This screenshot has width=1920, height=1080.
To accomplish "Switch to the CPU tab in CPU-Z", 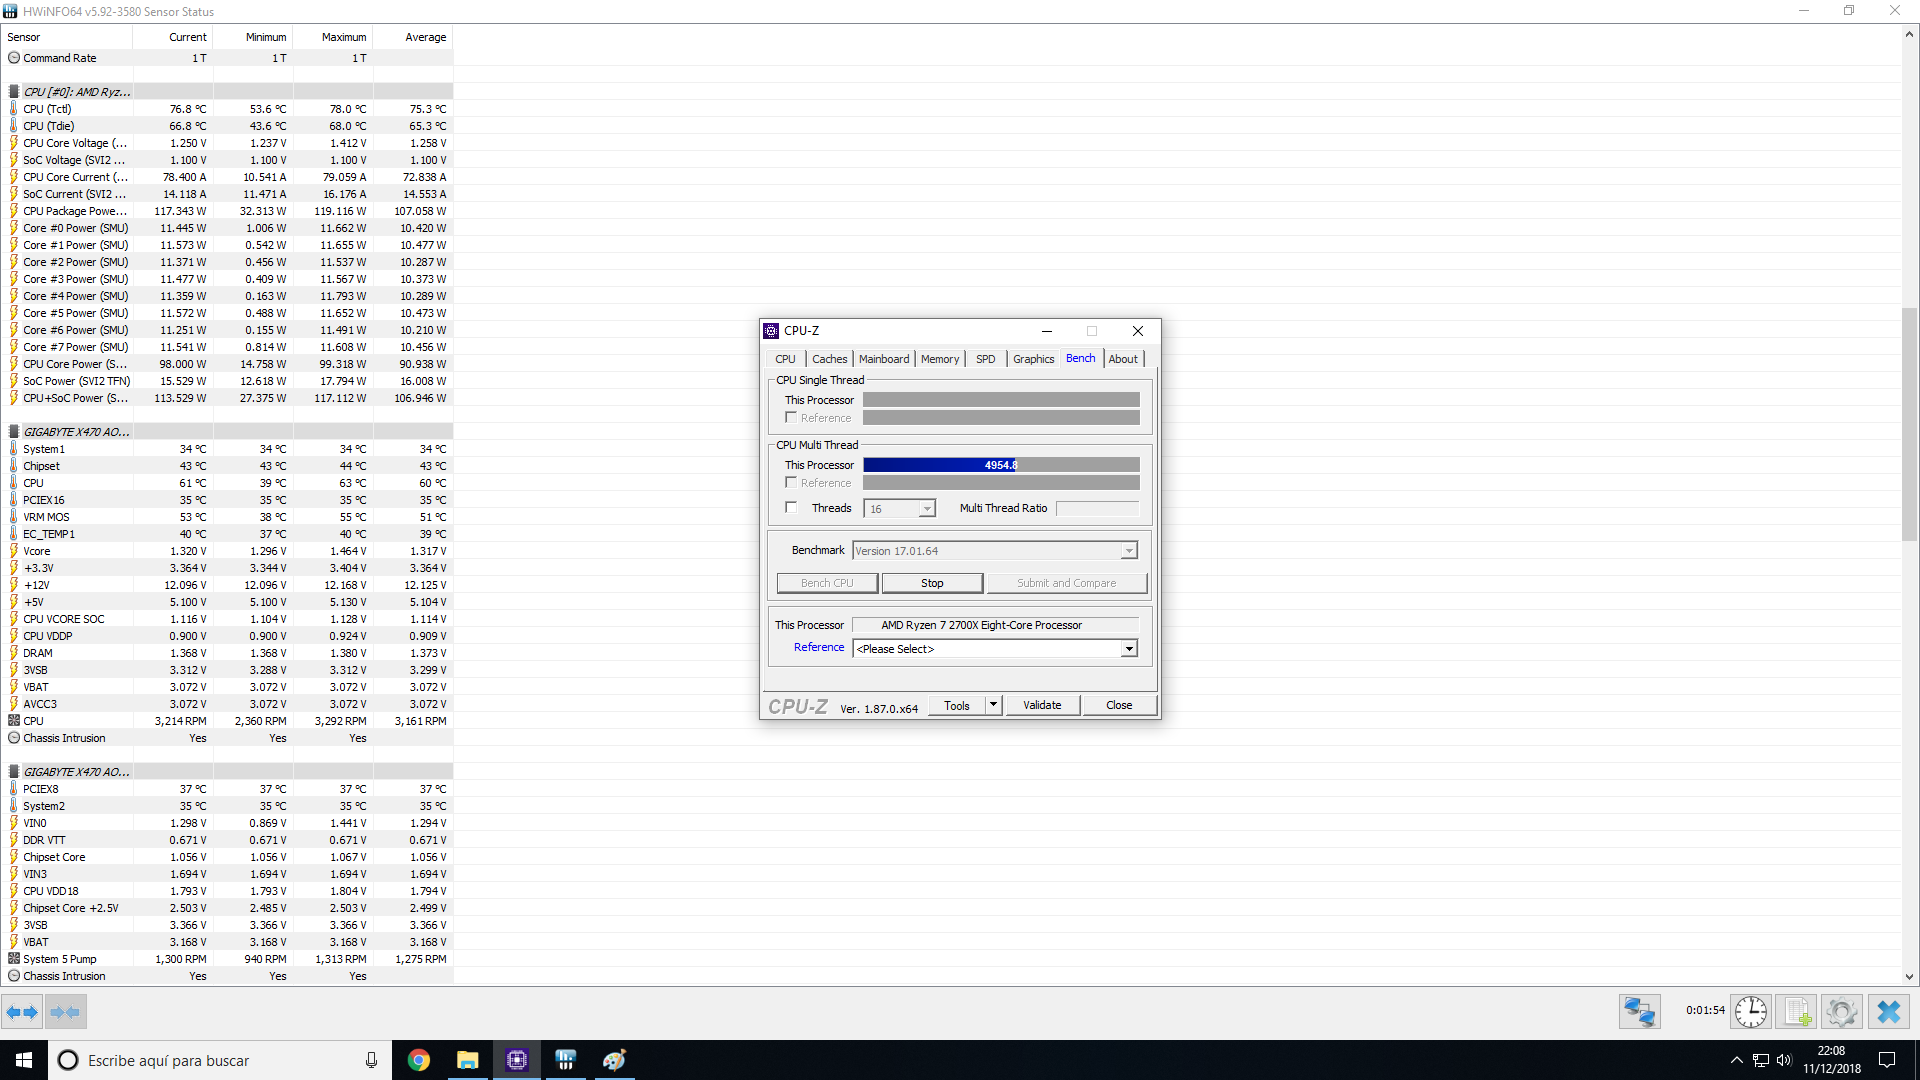I will pos(785,359).
